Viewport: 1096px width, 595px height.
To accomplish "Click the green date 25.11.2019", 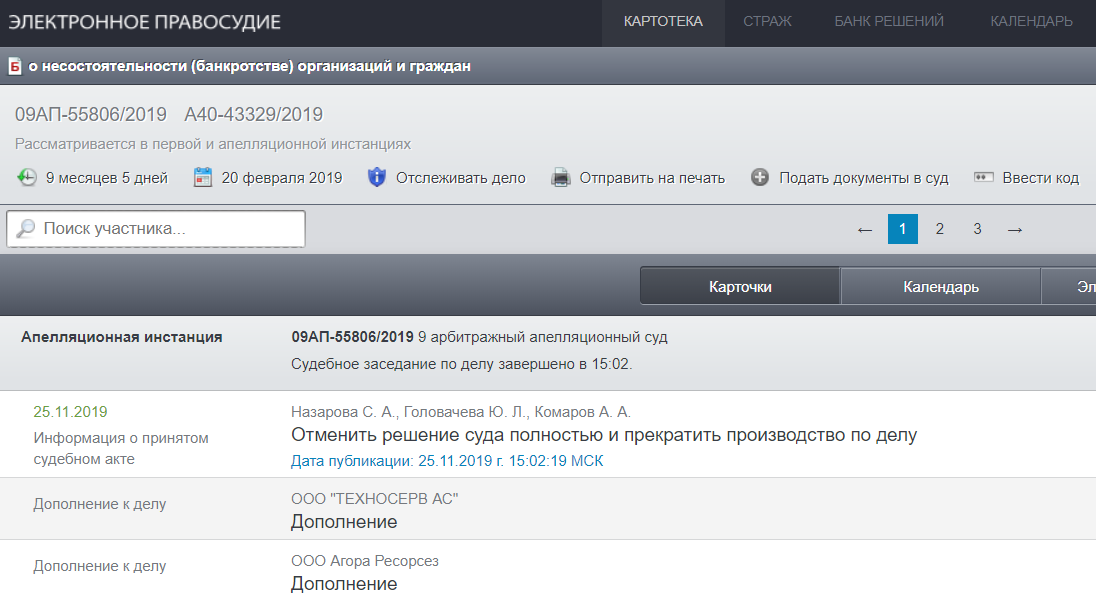I will tap(71, 412).
